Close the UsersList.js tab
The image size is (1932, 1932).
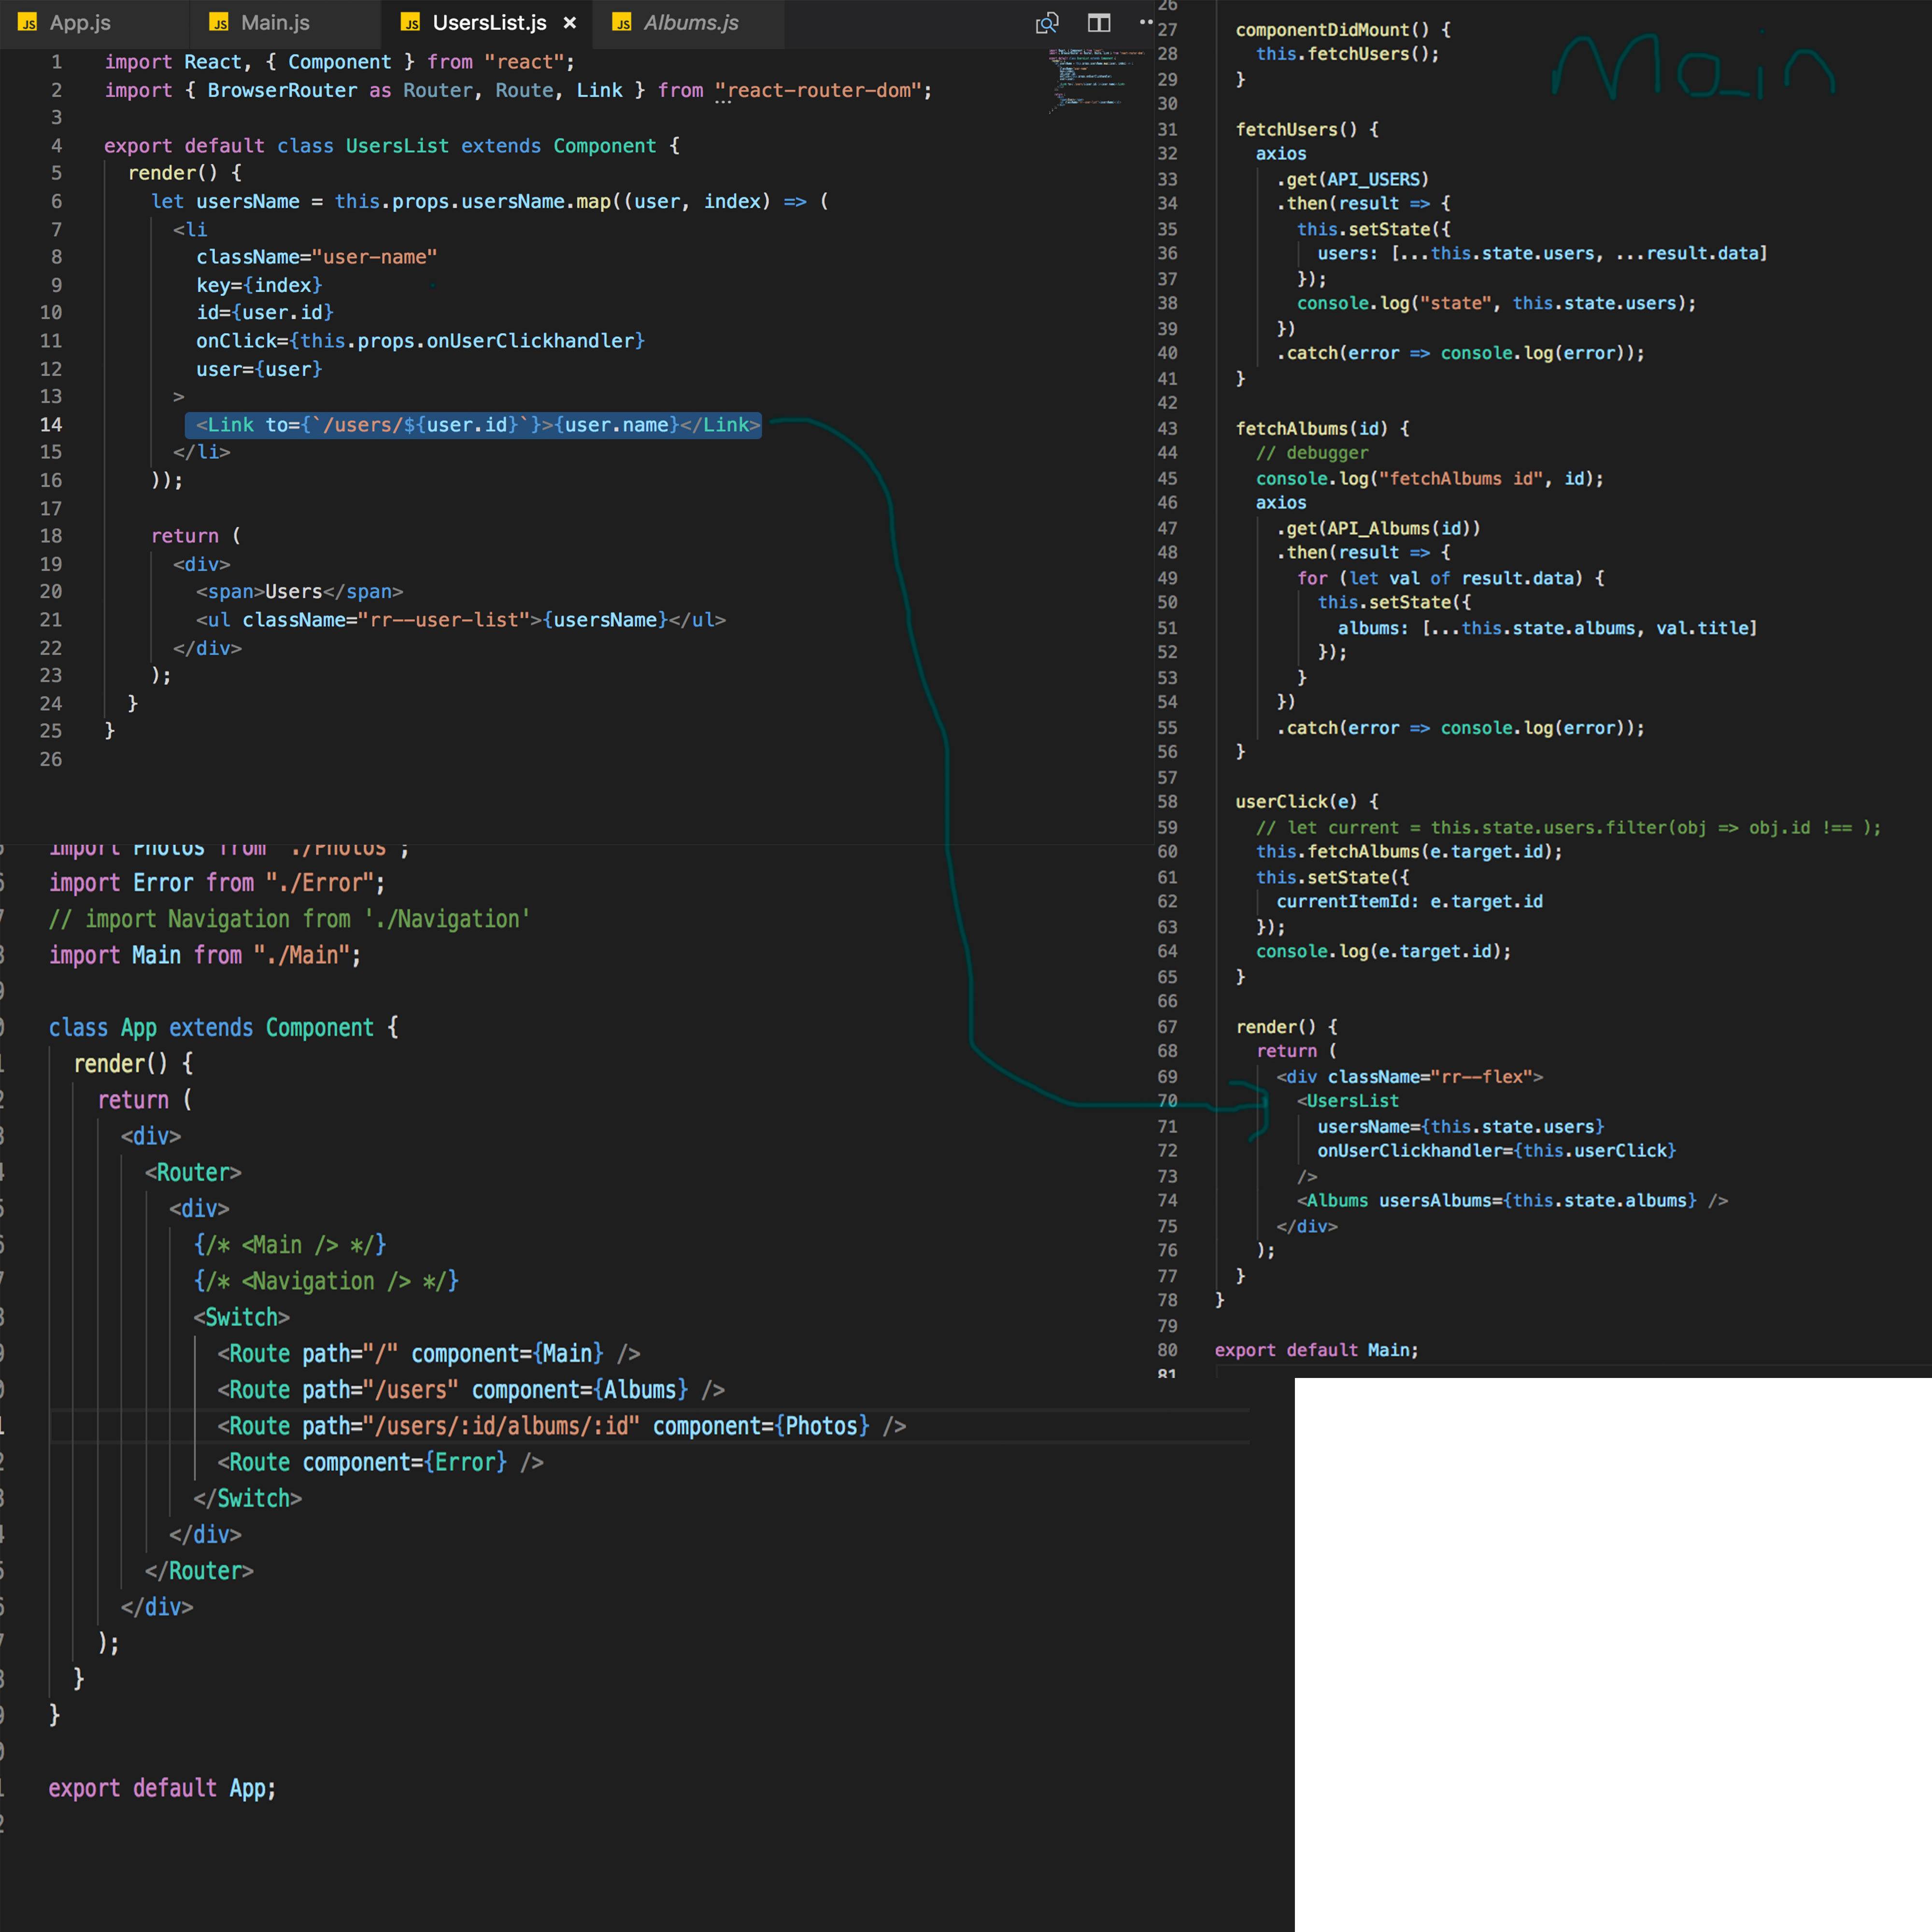[570, 23]
